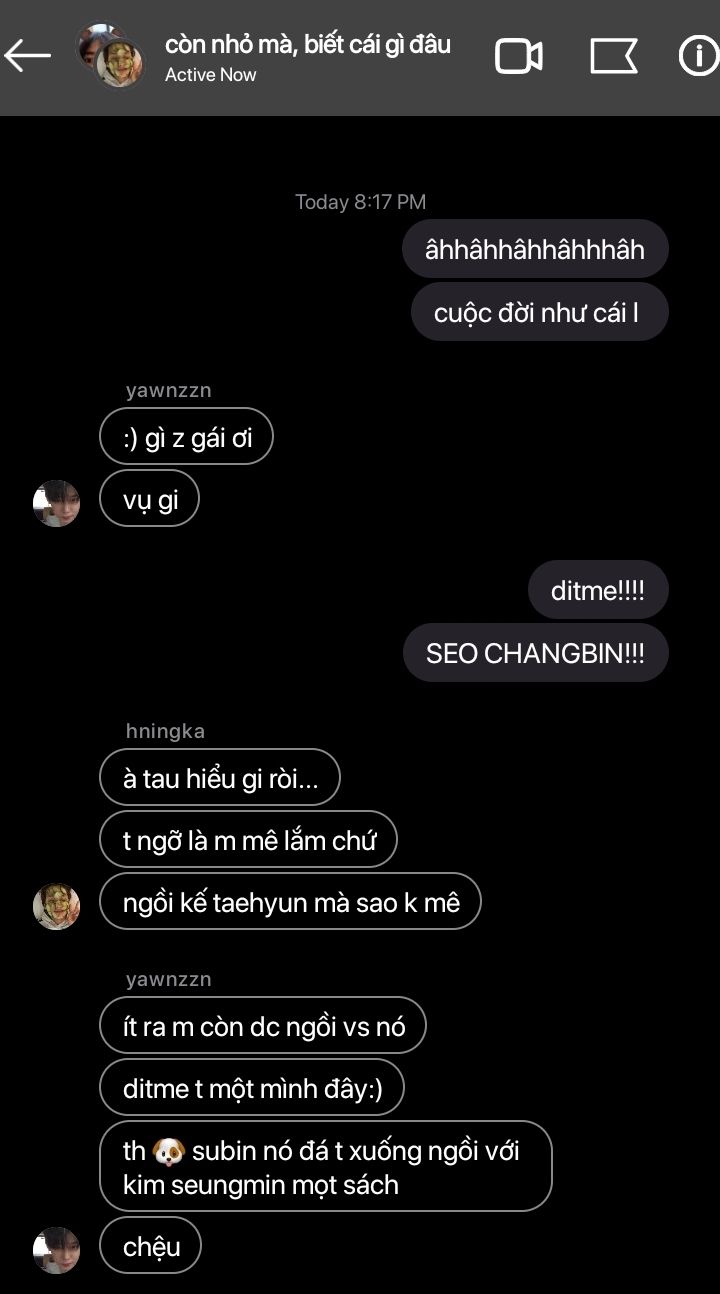Go back using the arrow icon
Viewport: 720px width, 1294px height.
pyautogui.click(x=28, y=57)
